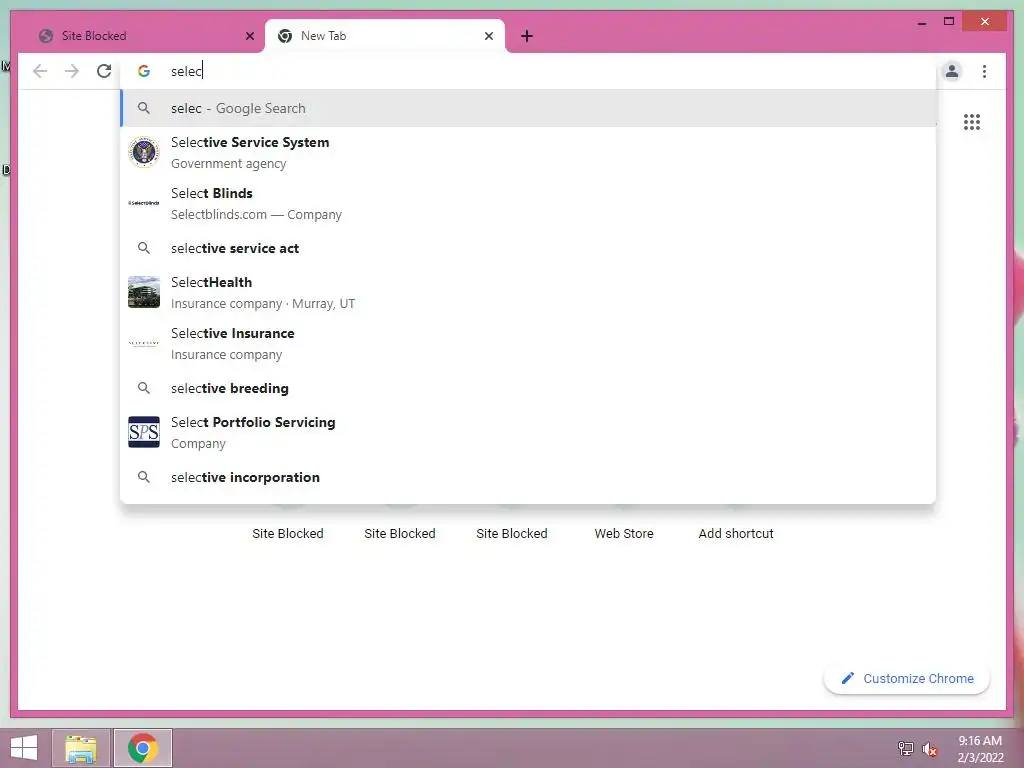
Task: Click the magnifier icon beside selective service act
Action: tap(144, 248)
